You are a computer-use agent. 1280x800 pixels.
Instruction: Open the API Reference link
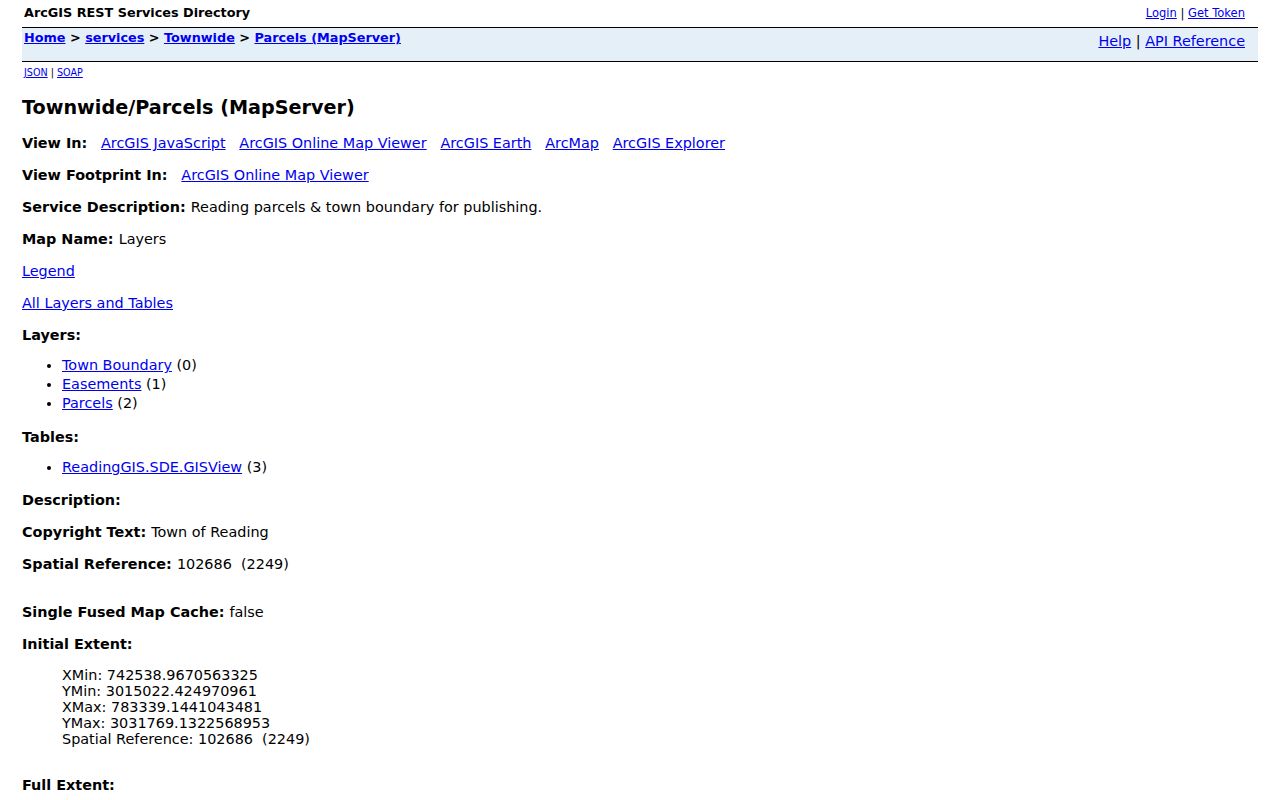point(1195,41)
